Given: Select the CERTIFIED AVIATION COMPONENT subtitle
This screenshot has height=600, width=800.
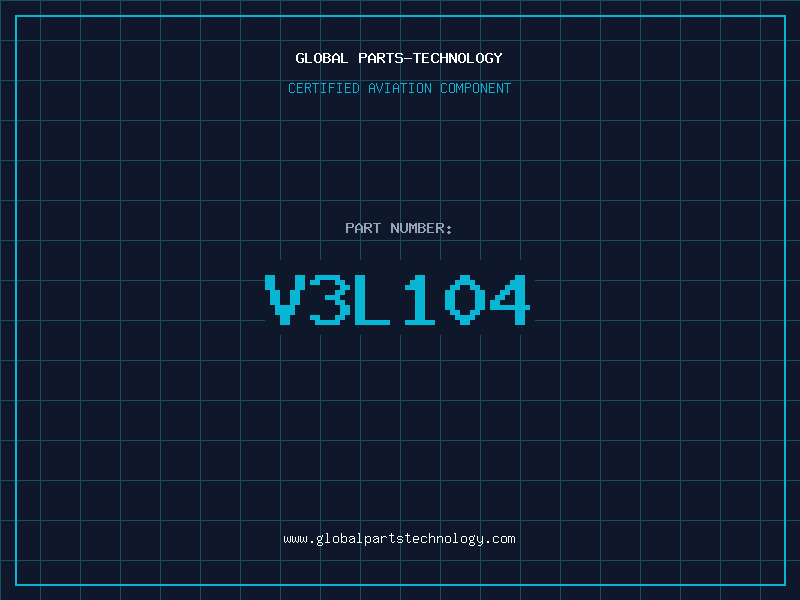Looking at the screenshot, I should [399, 88].
